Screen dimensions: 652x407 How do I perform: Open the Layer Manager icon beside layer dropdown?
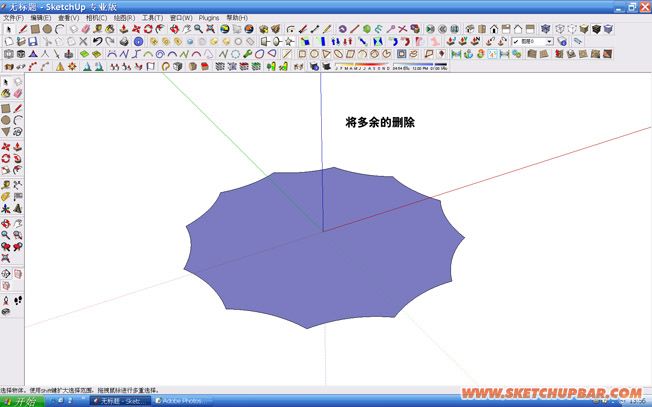point(562,42)
